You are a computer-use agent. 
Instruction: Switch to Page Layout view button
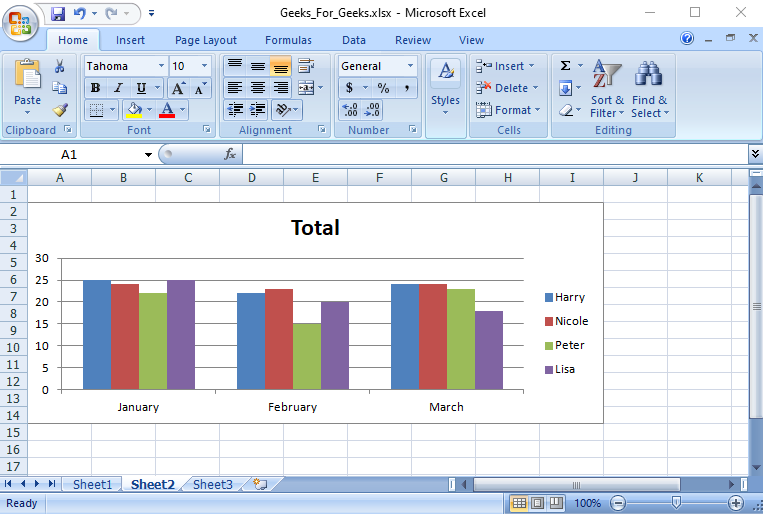tap(537, 503)
